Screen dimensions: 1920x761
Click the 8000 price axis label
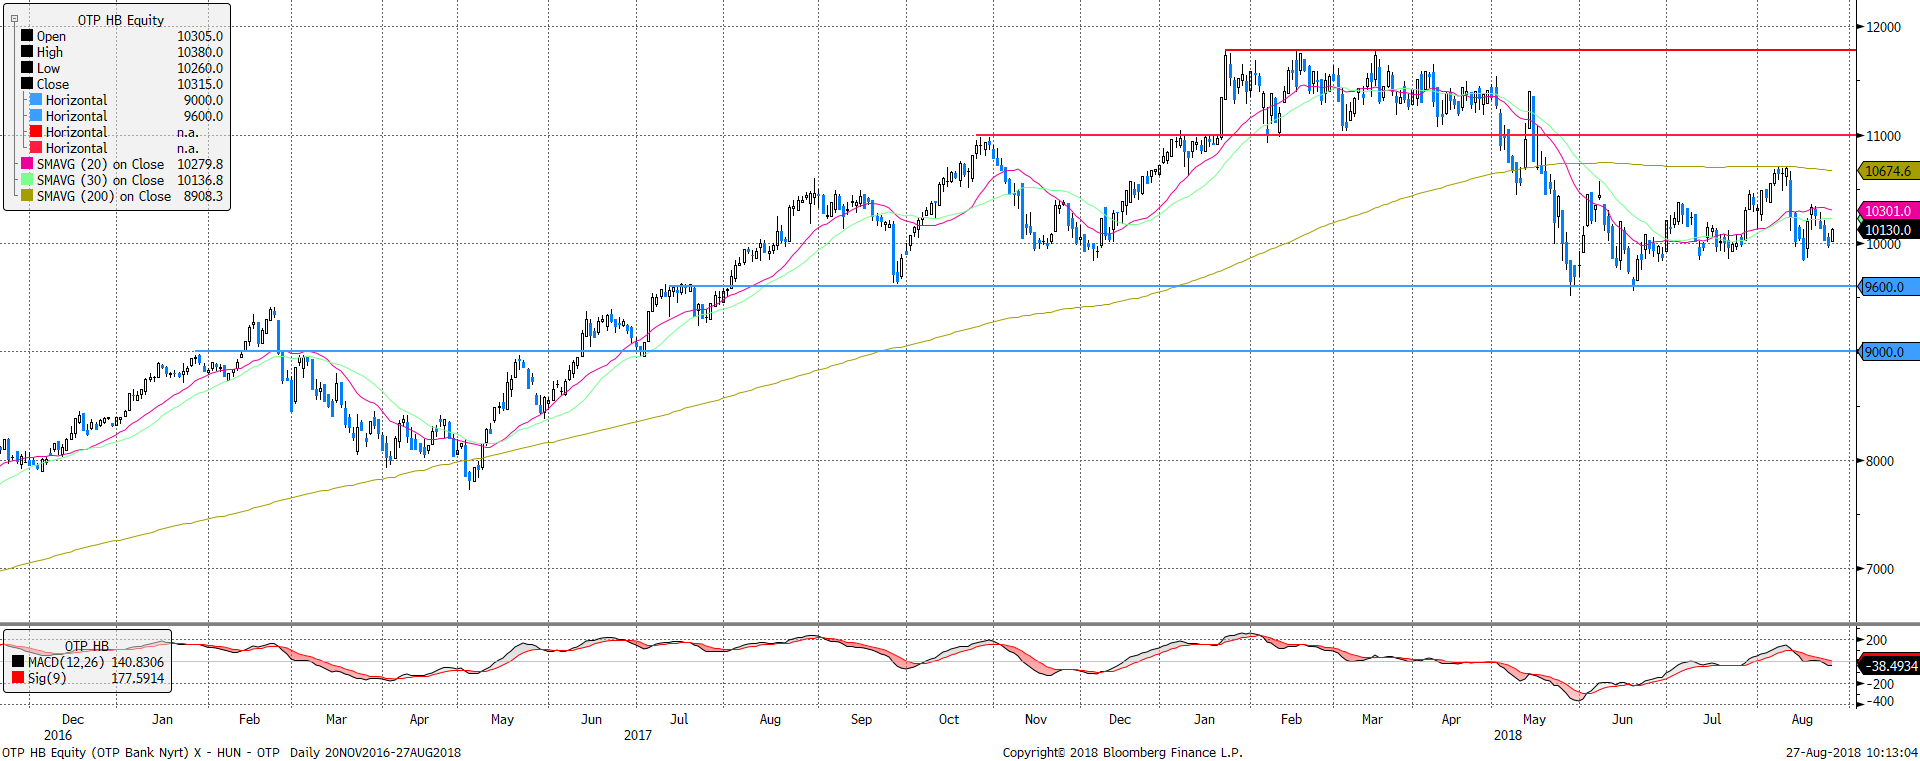tap(1880, 461)
